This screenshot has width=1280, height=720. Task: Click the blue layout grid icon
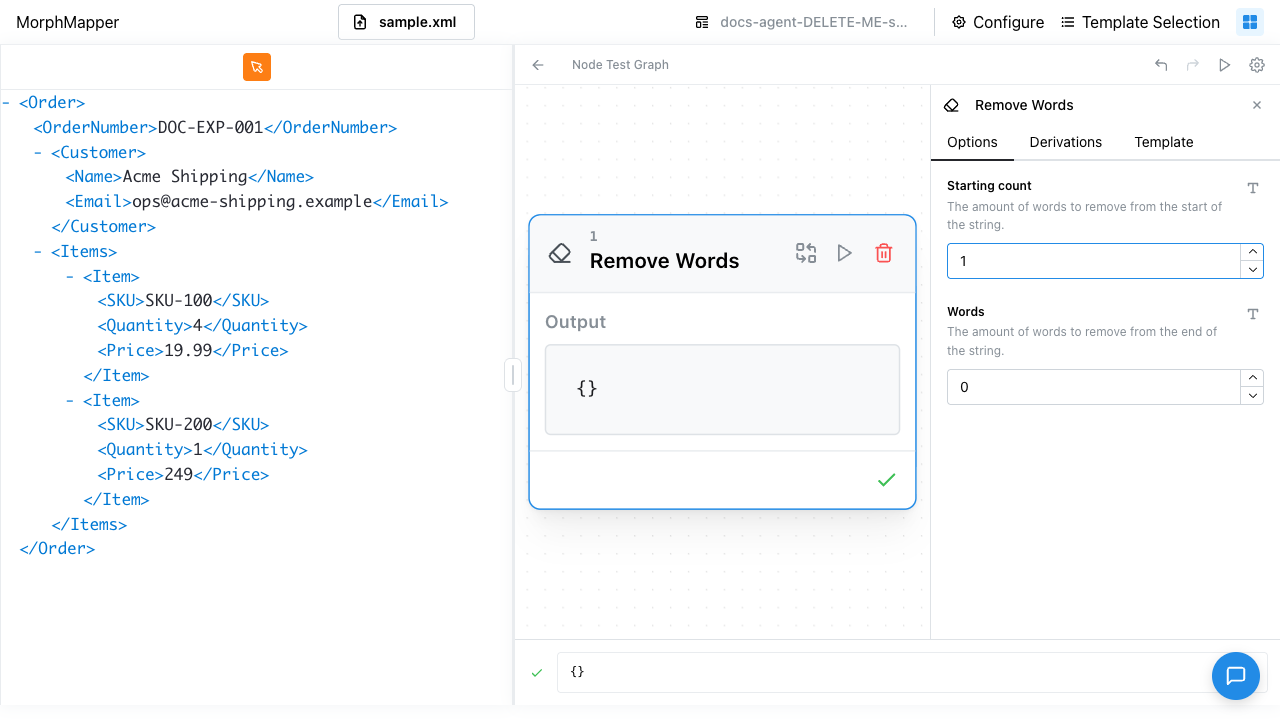point(1250,22)
